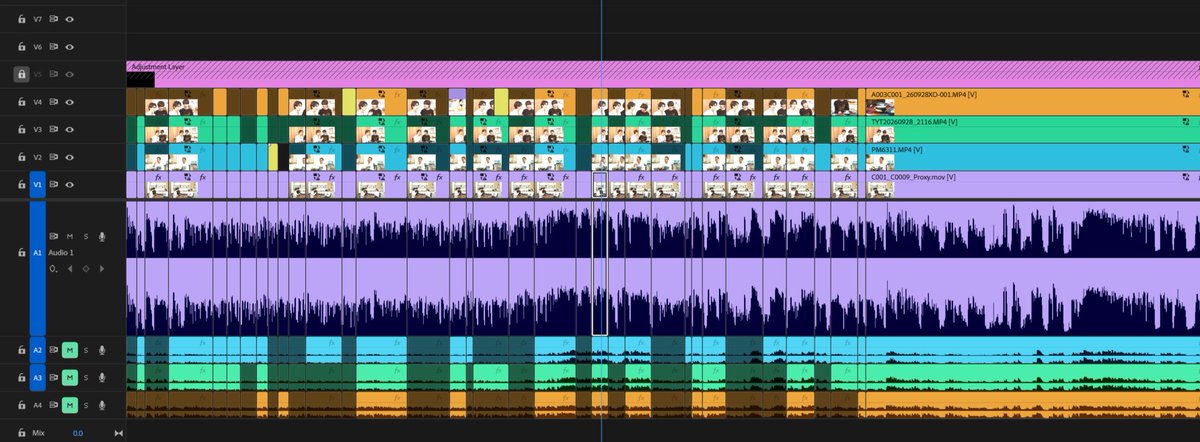Toggle track lock on A2
Viewport: 1200px width, 442px height.
[x=21, y=350]
